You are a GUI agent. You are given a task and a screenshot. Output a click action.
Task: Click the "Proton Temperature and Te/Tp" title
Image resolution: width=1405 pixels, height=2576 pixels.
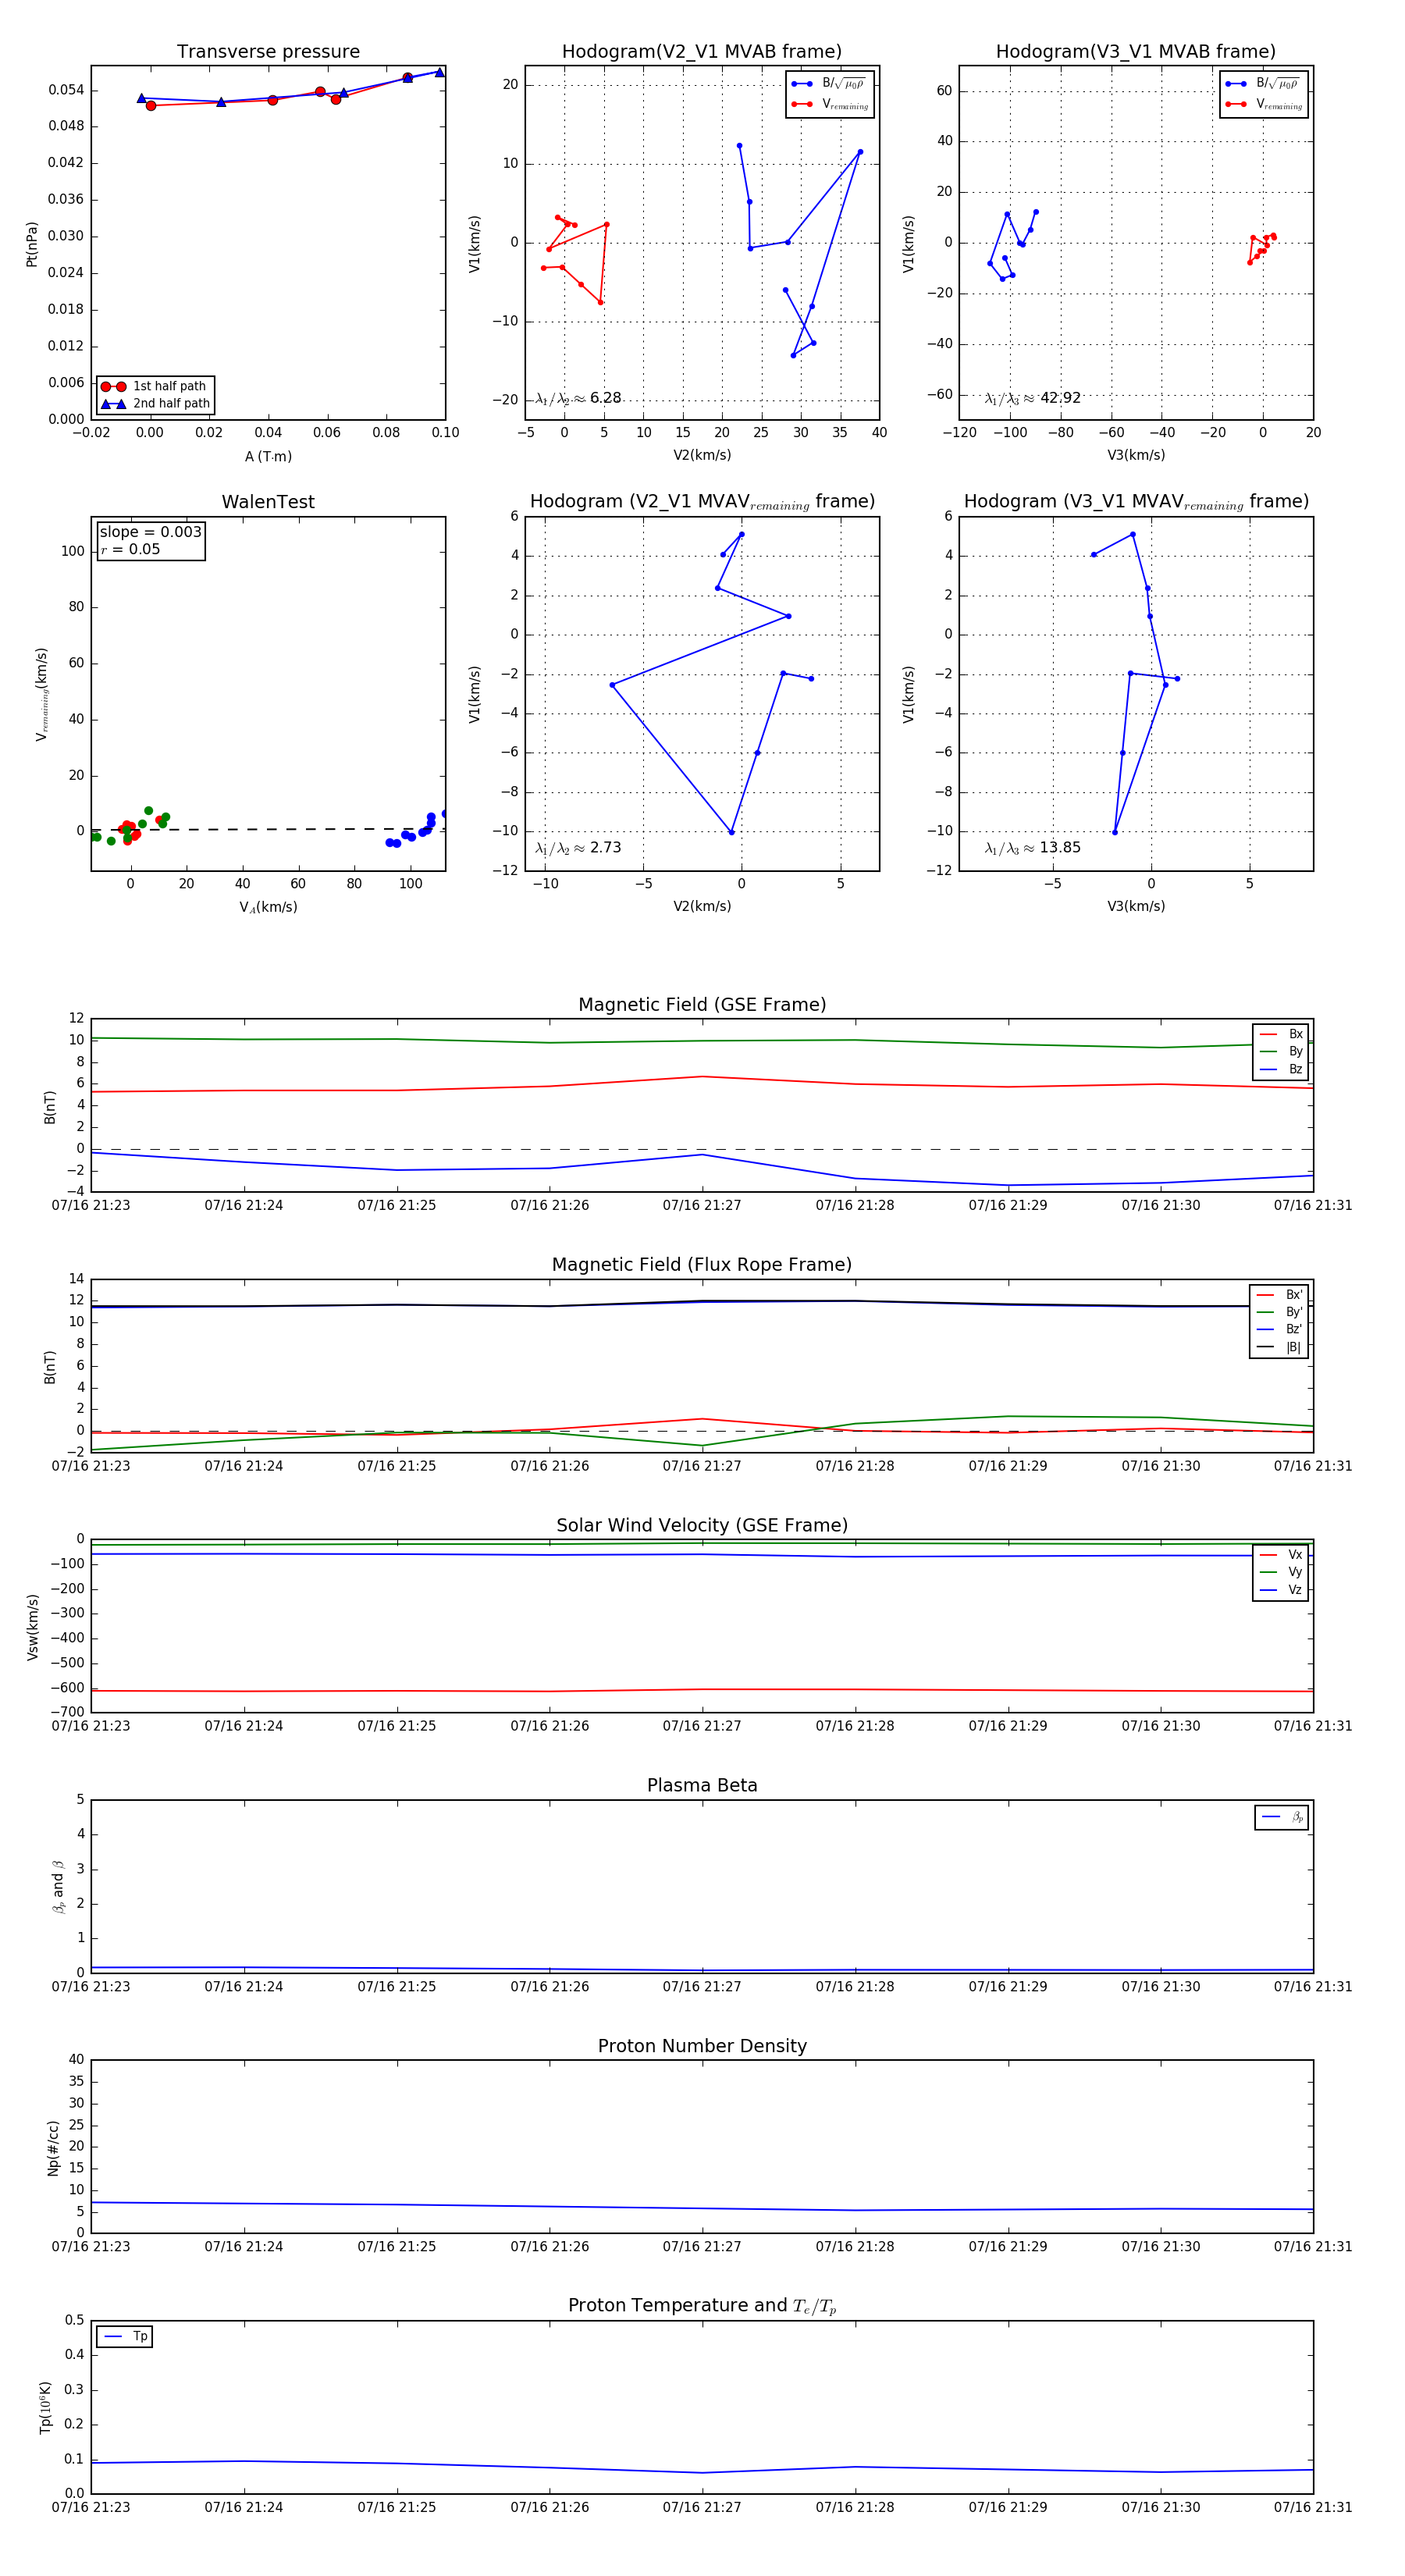(702, 2306)
